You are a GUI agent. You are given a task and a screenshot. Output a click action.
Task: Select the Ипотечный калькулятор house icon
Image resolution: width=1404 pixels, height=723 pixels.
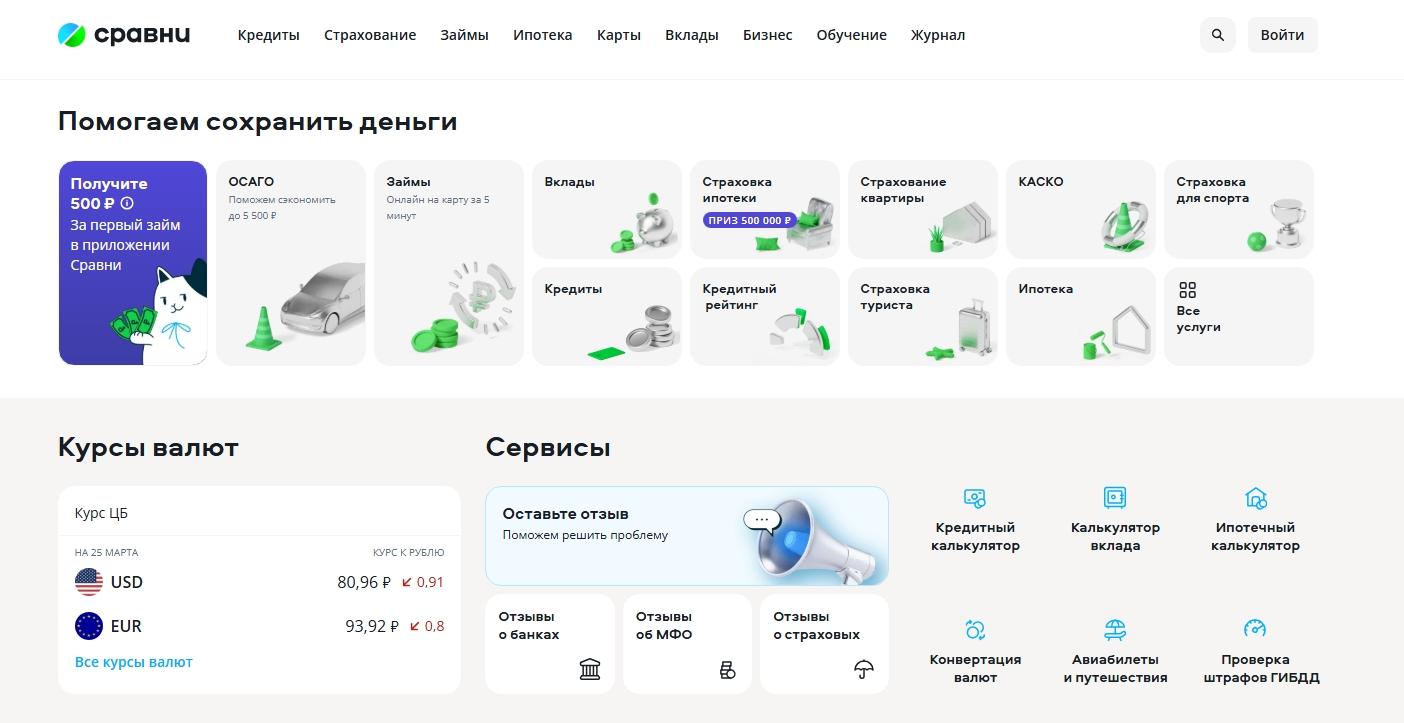(x=1255, y=498)
